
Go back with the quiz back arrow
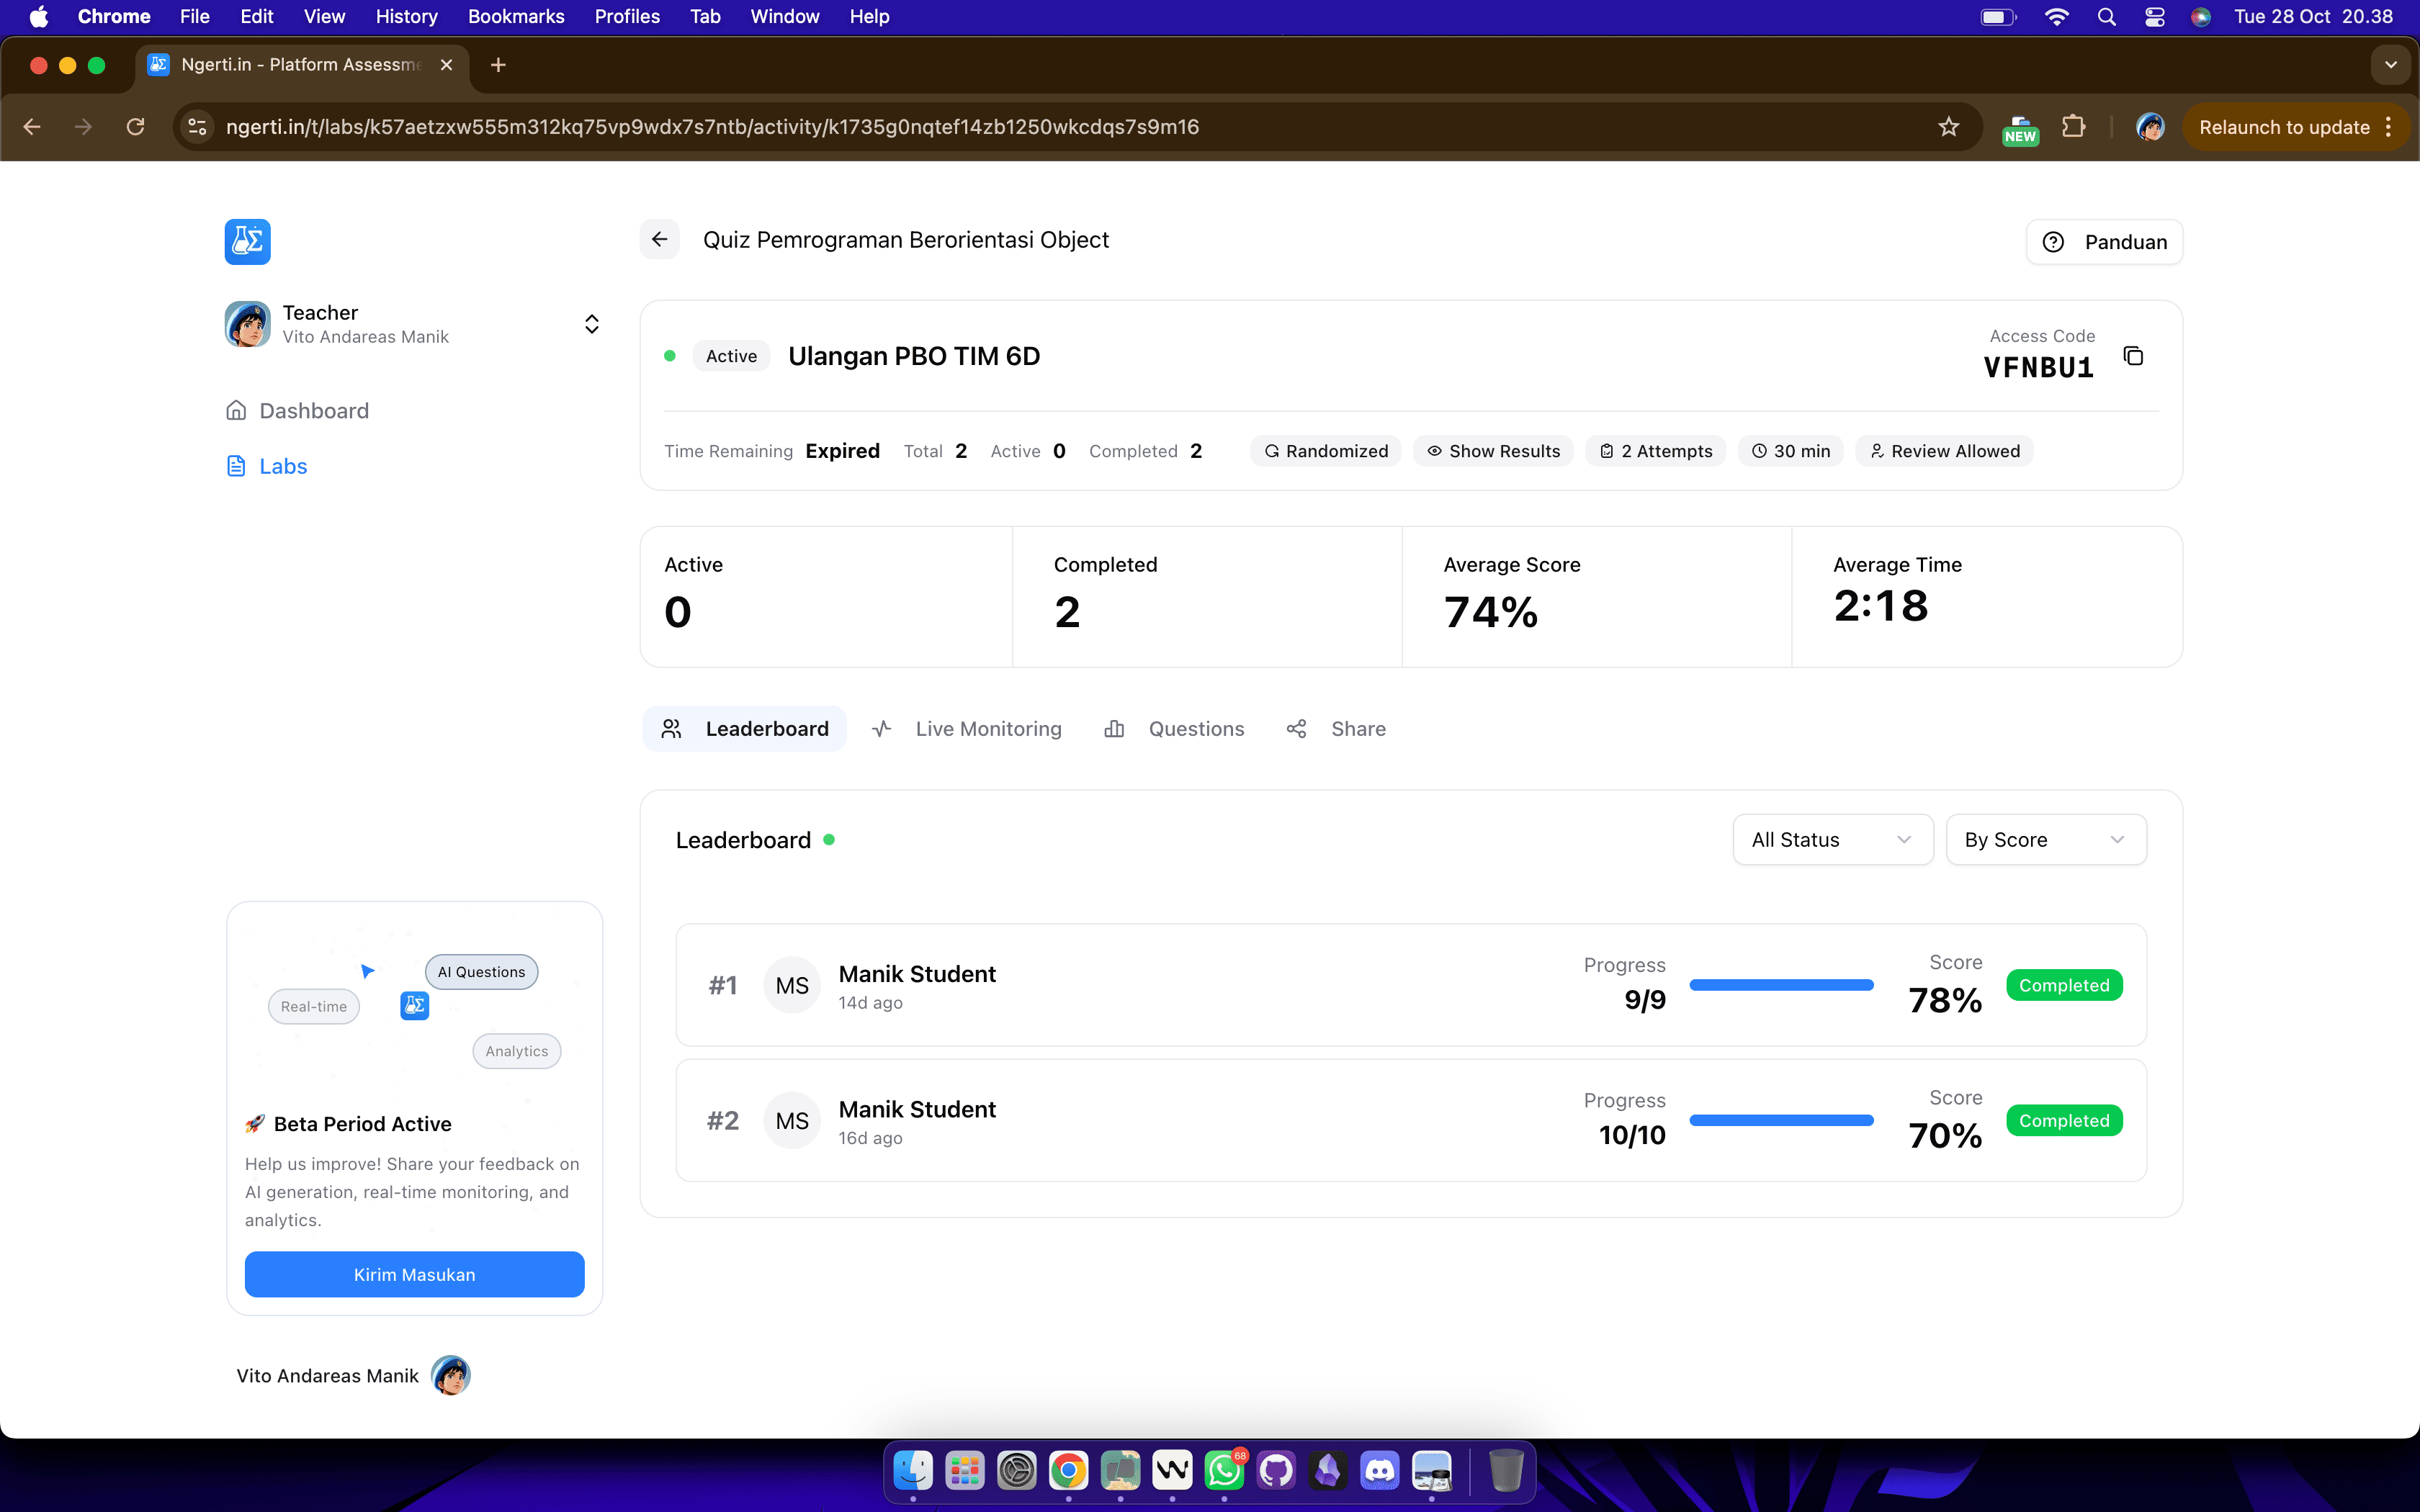[659, 239]
